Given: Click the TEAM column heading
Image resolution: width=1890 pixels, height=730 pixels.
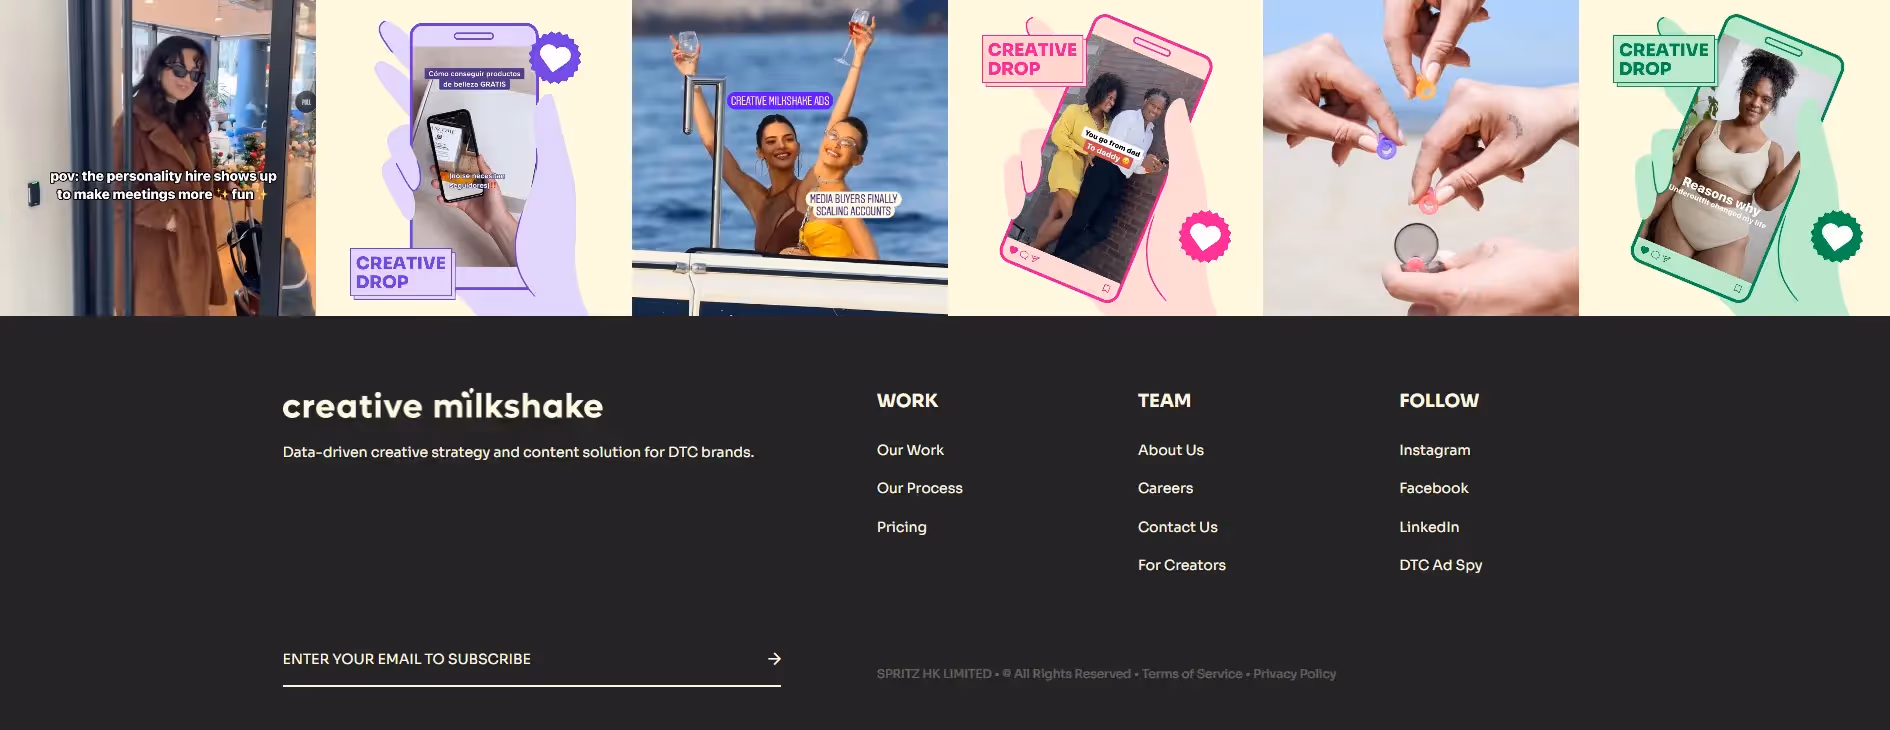Looking at the screenshot, I should (x=1164, y=401).
